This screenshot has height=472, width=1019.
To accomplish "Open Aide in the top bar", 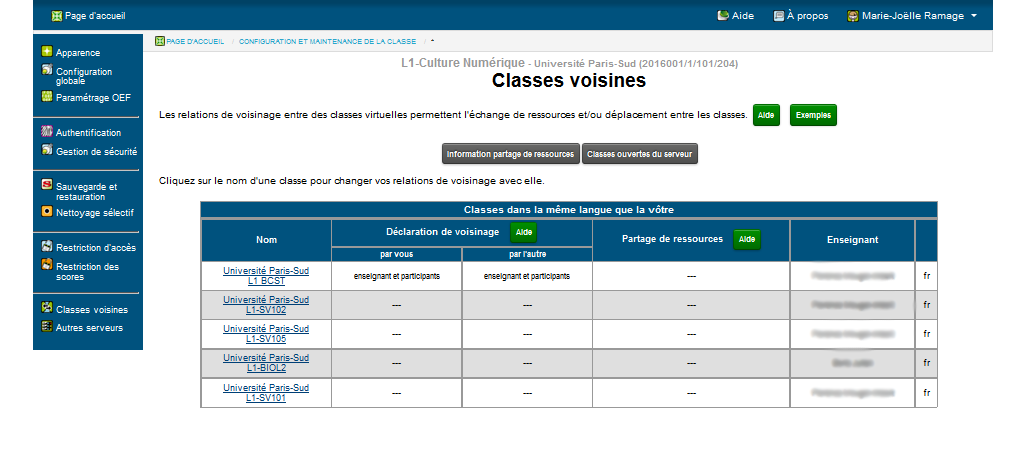I will 735,16.
